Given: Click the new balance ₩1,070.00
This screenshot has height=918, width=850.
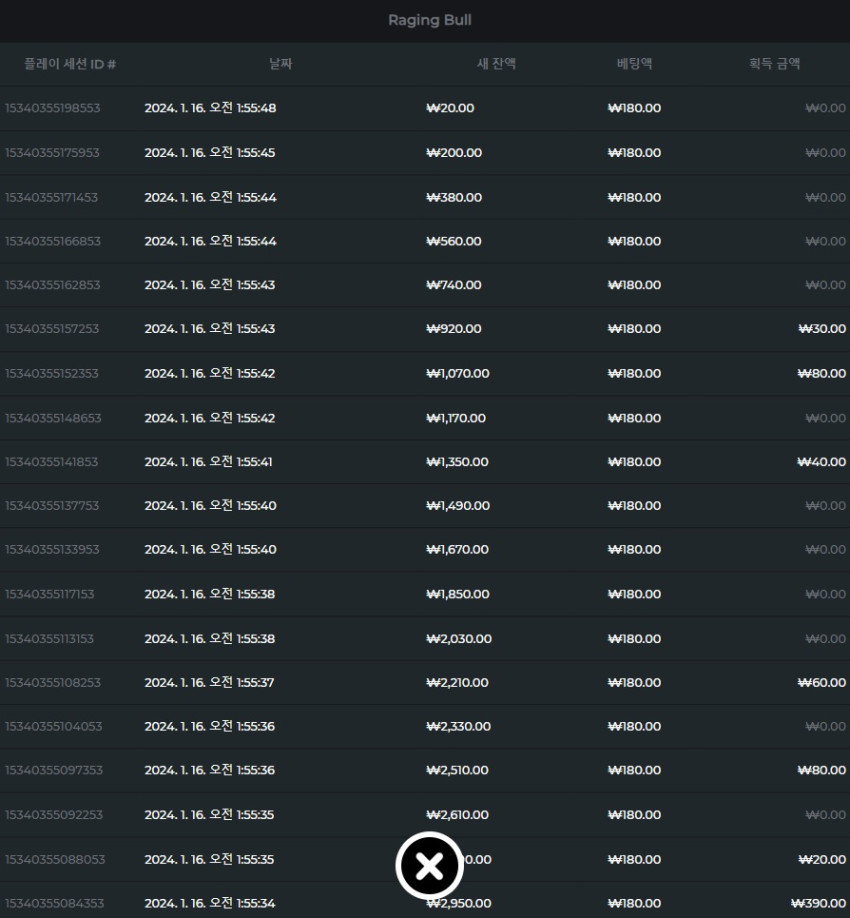Looking at the screenshot, I should (458, 374).
